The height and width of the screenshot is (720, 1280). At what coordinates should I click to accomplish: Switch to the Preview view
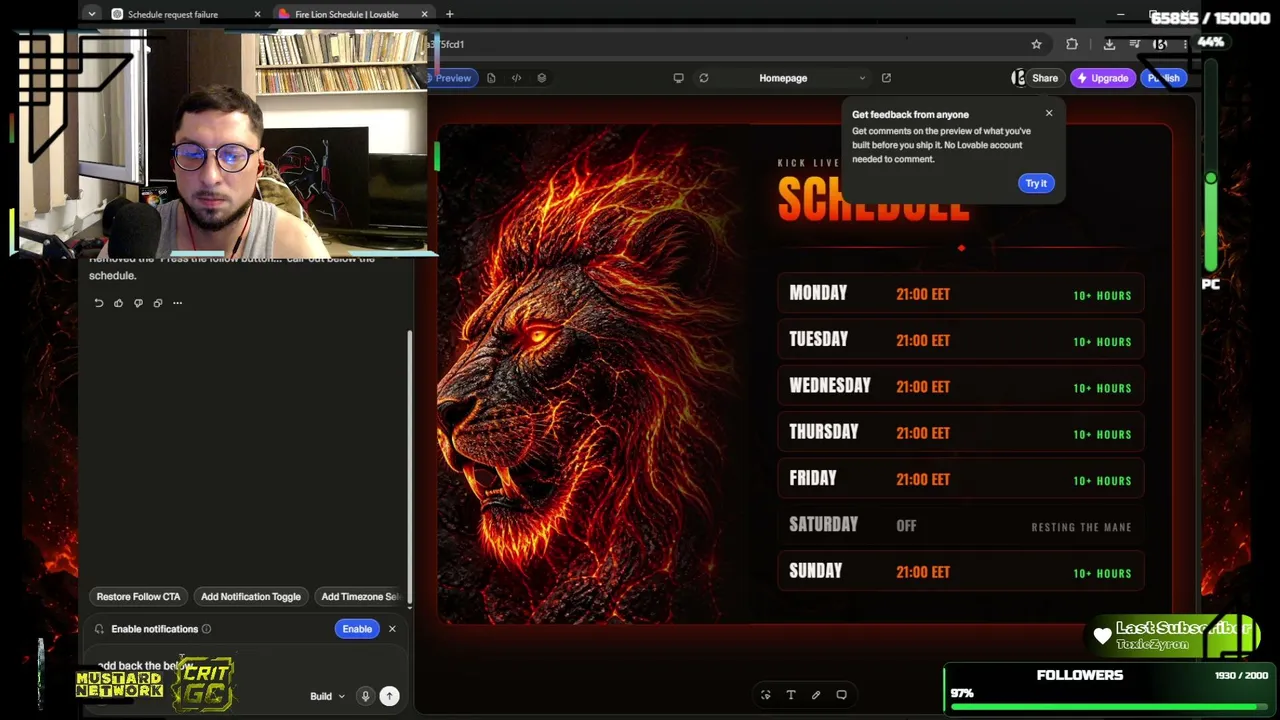point(450,78)
